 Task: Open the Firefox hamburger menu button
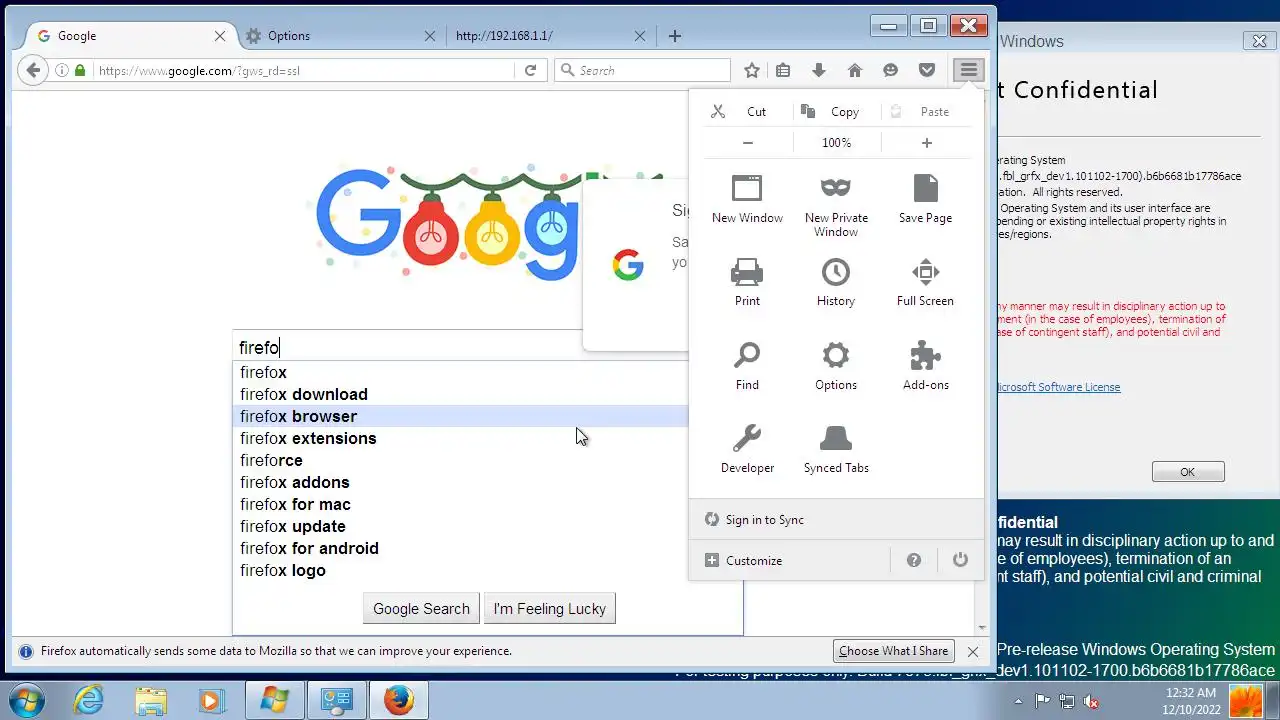pyautogui.click(x=968, y=70)
